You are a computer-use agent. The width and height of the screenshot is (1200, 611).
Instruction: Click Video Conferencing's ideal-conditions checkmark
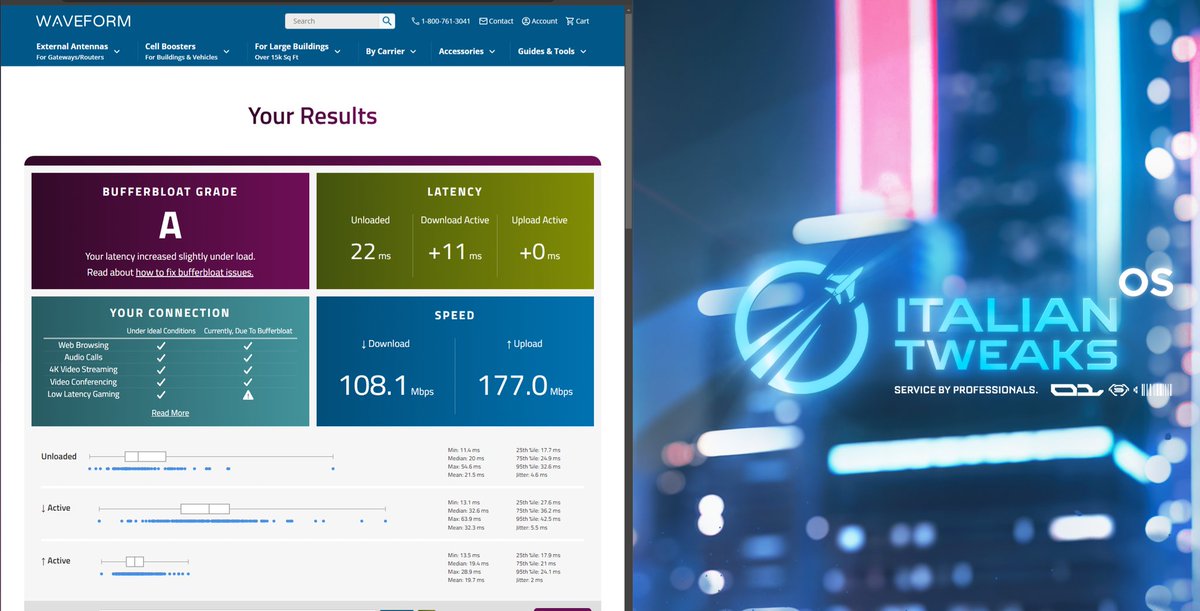coord(162,382)
